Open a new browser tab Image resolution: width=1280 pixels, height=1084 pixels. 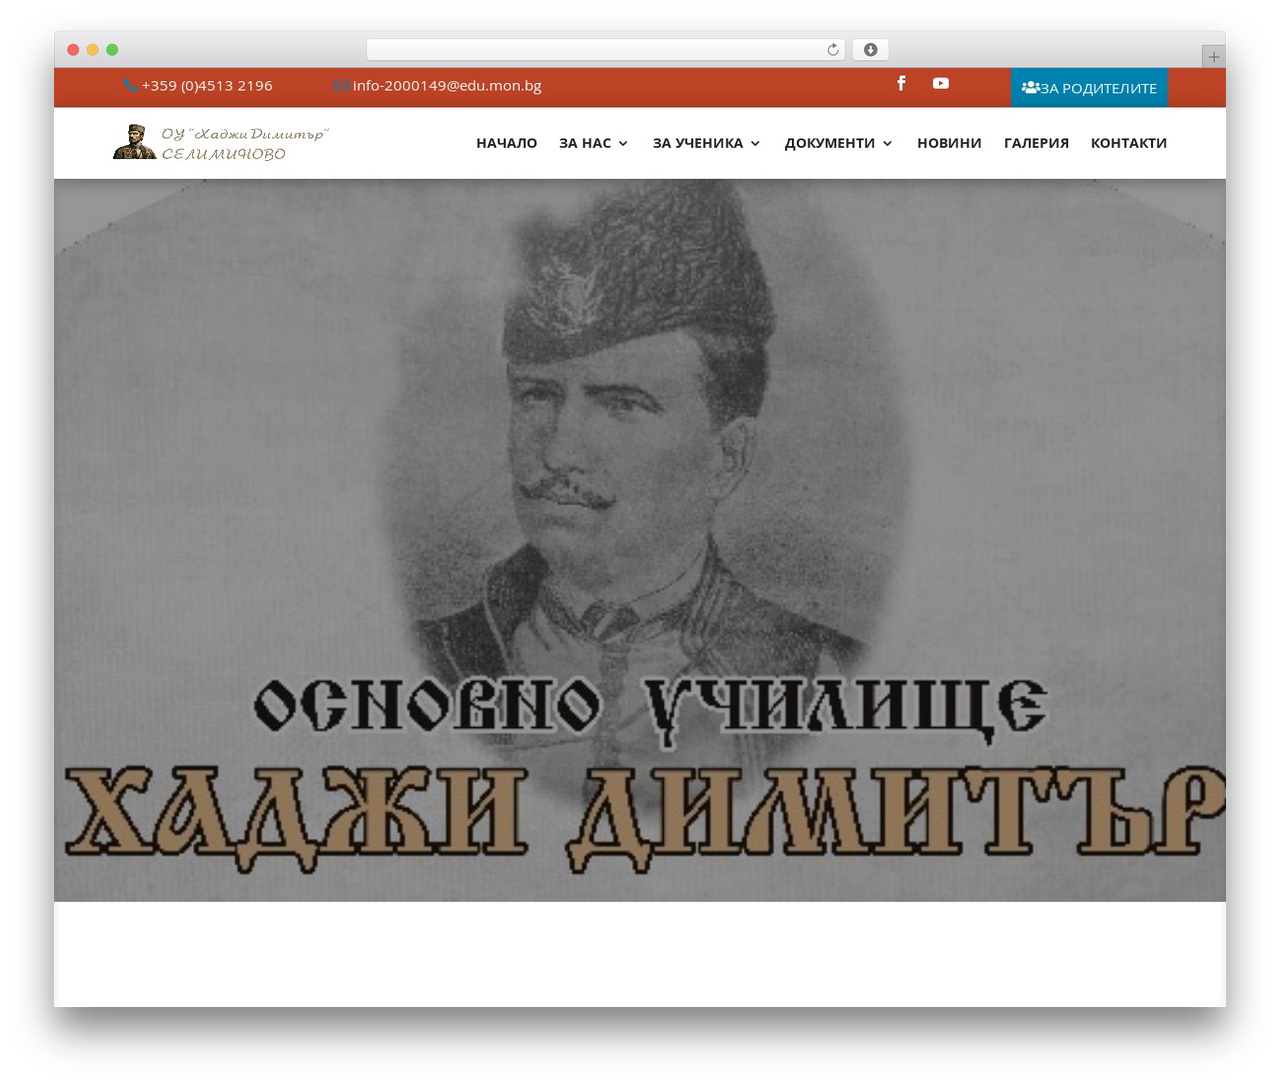[1213, 57]
